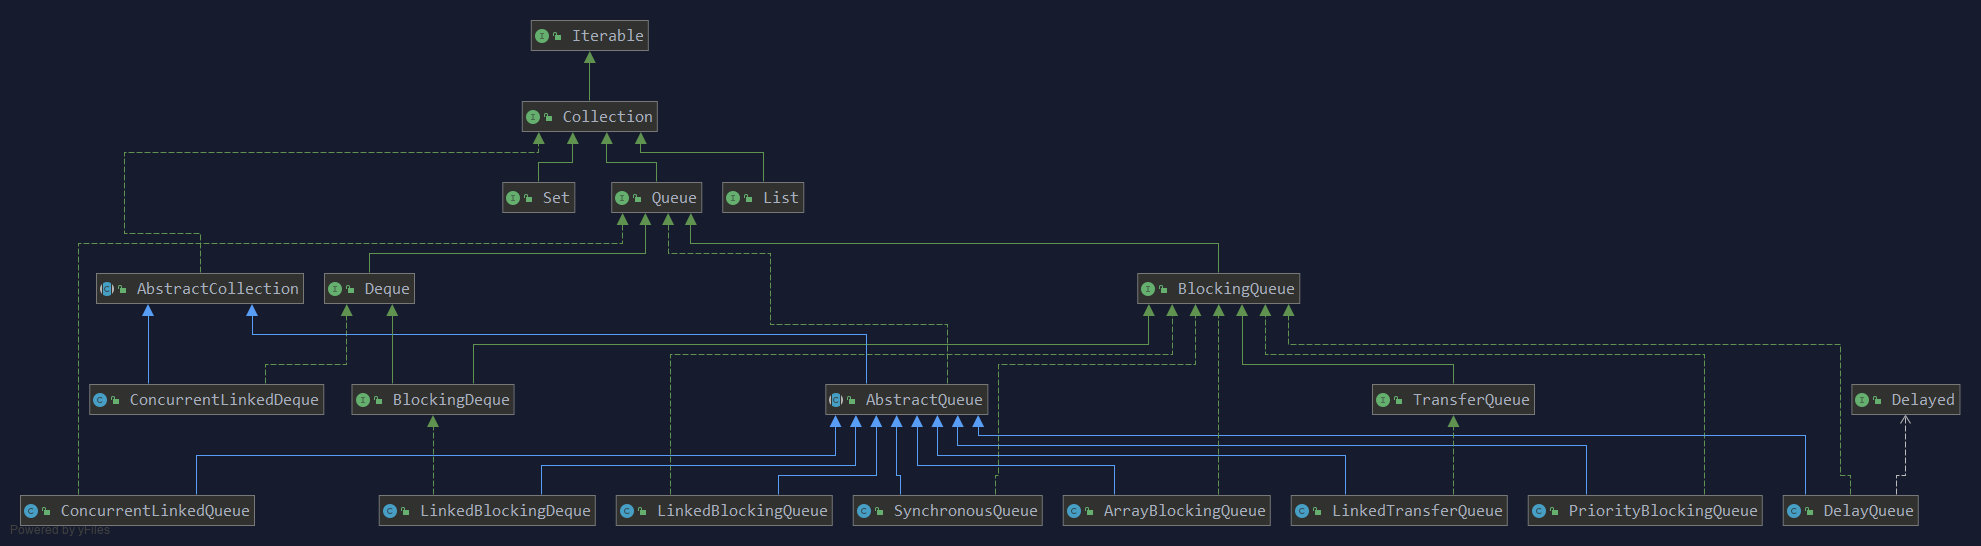
Task: Select the ConcurrentLinkedQueue class name
Action: click(x=155, y=511)
